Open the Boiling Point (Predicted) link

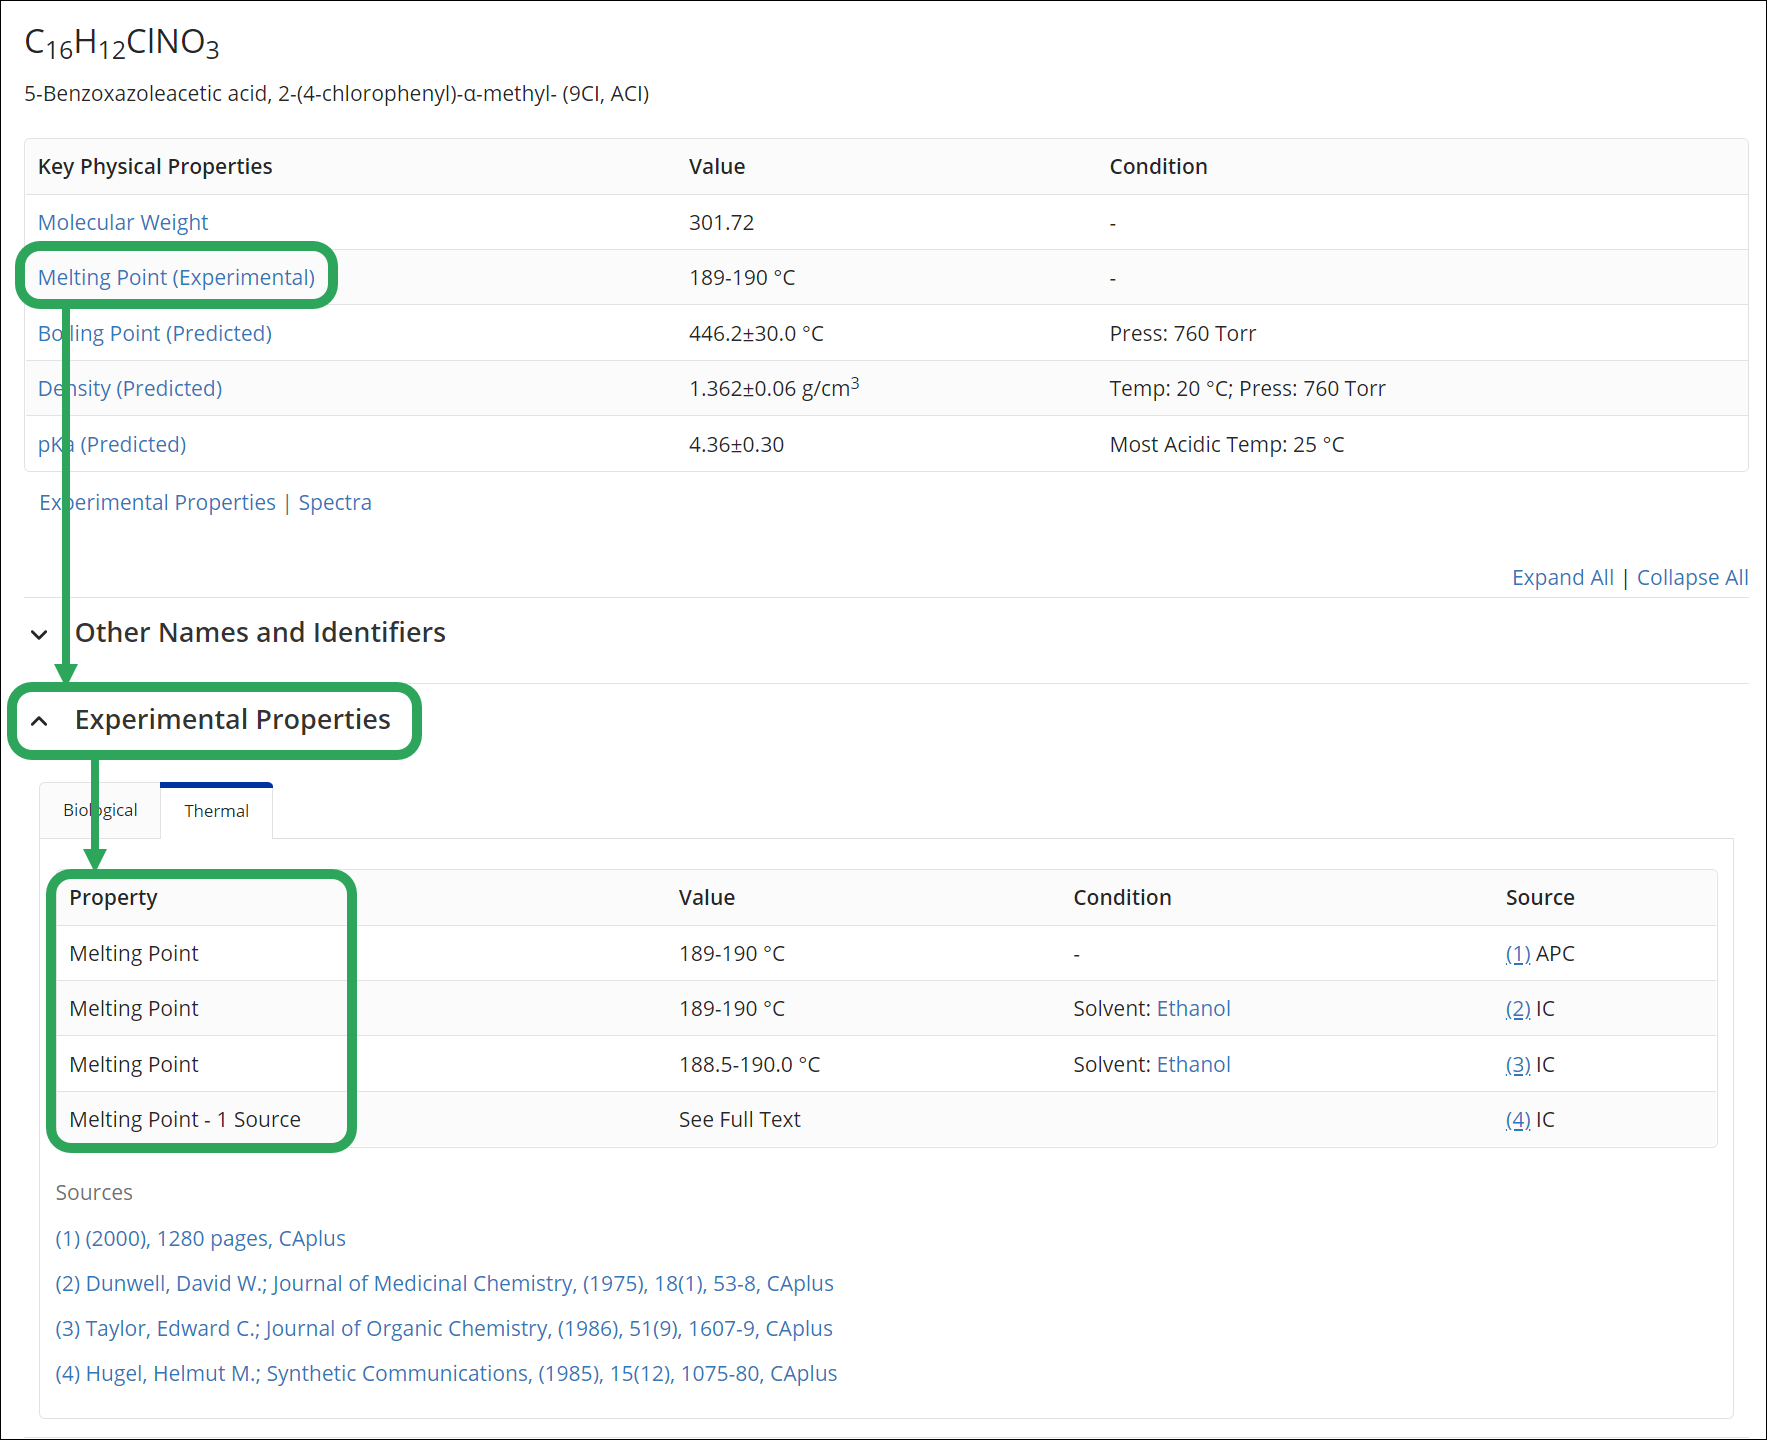click(x=155, y=333)
